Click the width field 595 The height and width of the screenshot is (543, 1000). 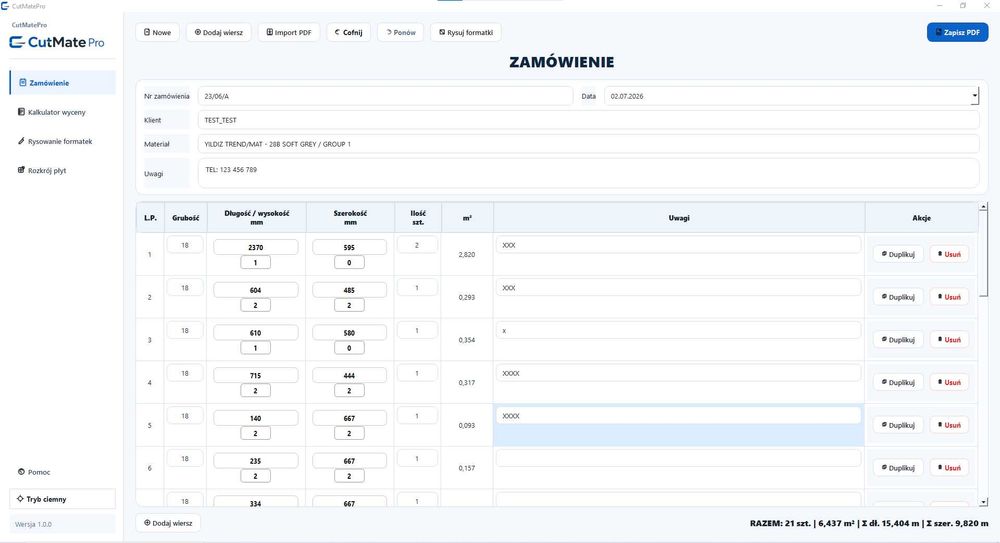click(349, 247)
